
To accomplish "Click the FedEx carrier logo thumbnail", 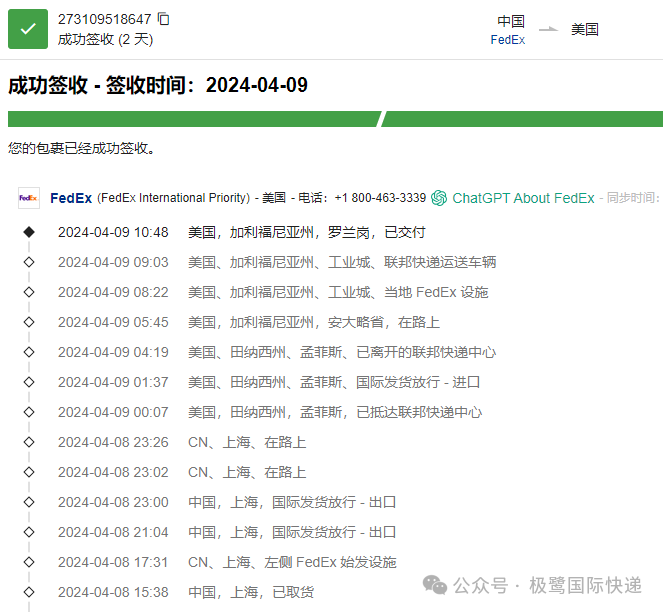I will 29,198.
